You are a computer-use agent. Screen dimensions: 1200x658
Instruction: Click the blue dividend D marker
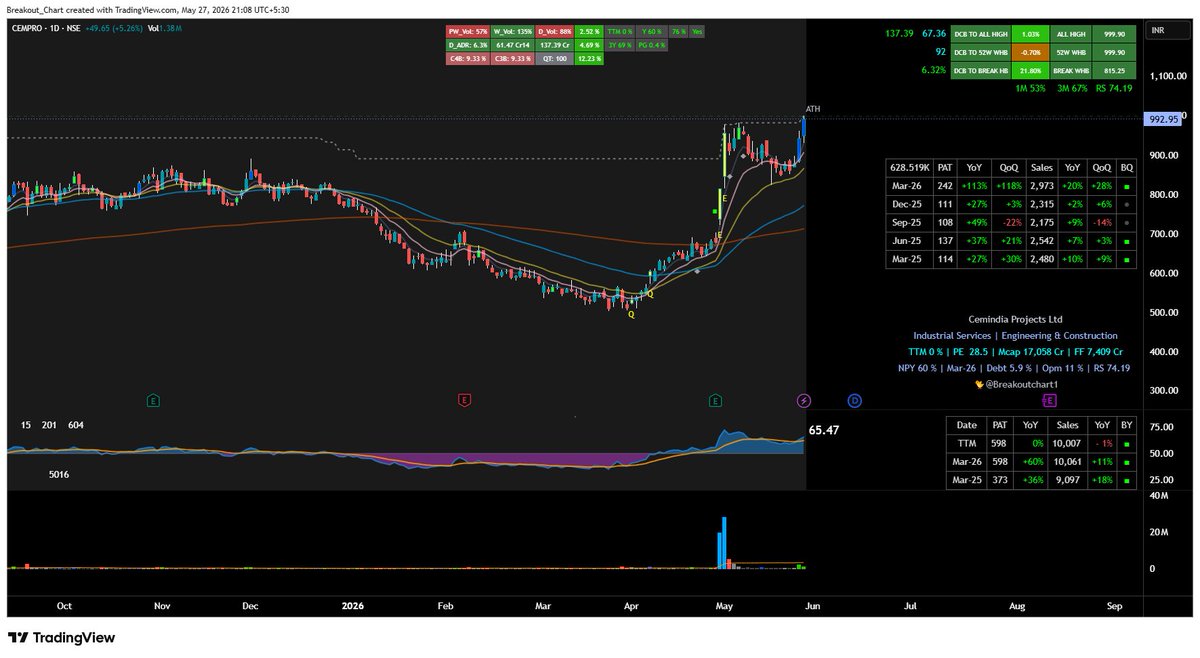tap(855, 401)
